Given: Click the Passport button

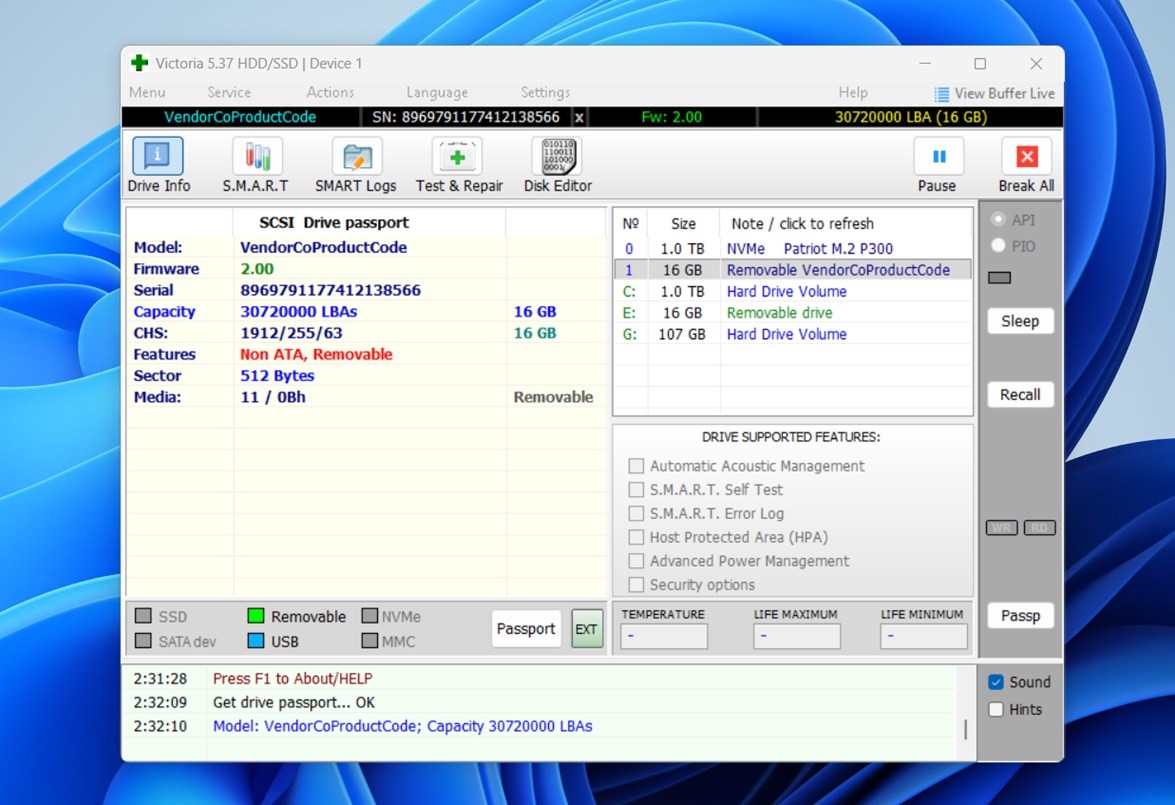Looking at the screenshot, I should click(x=526, y=629).
